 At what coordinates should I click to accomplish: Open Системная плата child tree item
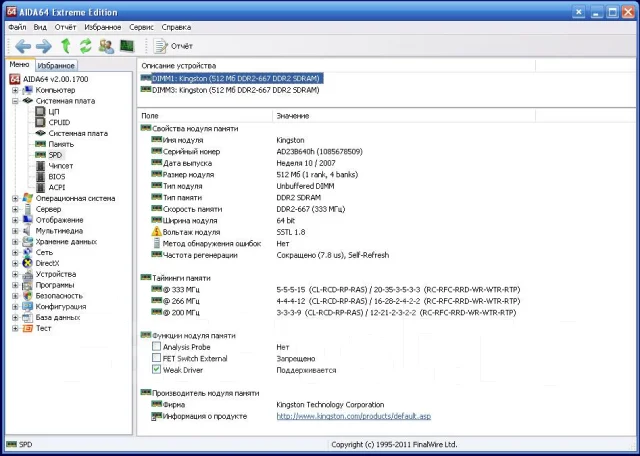78,133
